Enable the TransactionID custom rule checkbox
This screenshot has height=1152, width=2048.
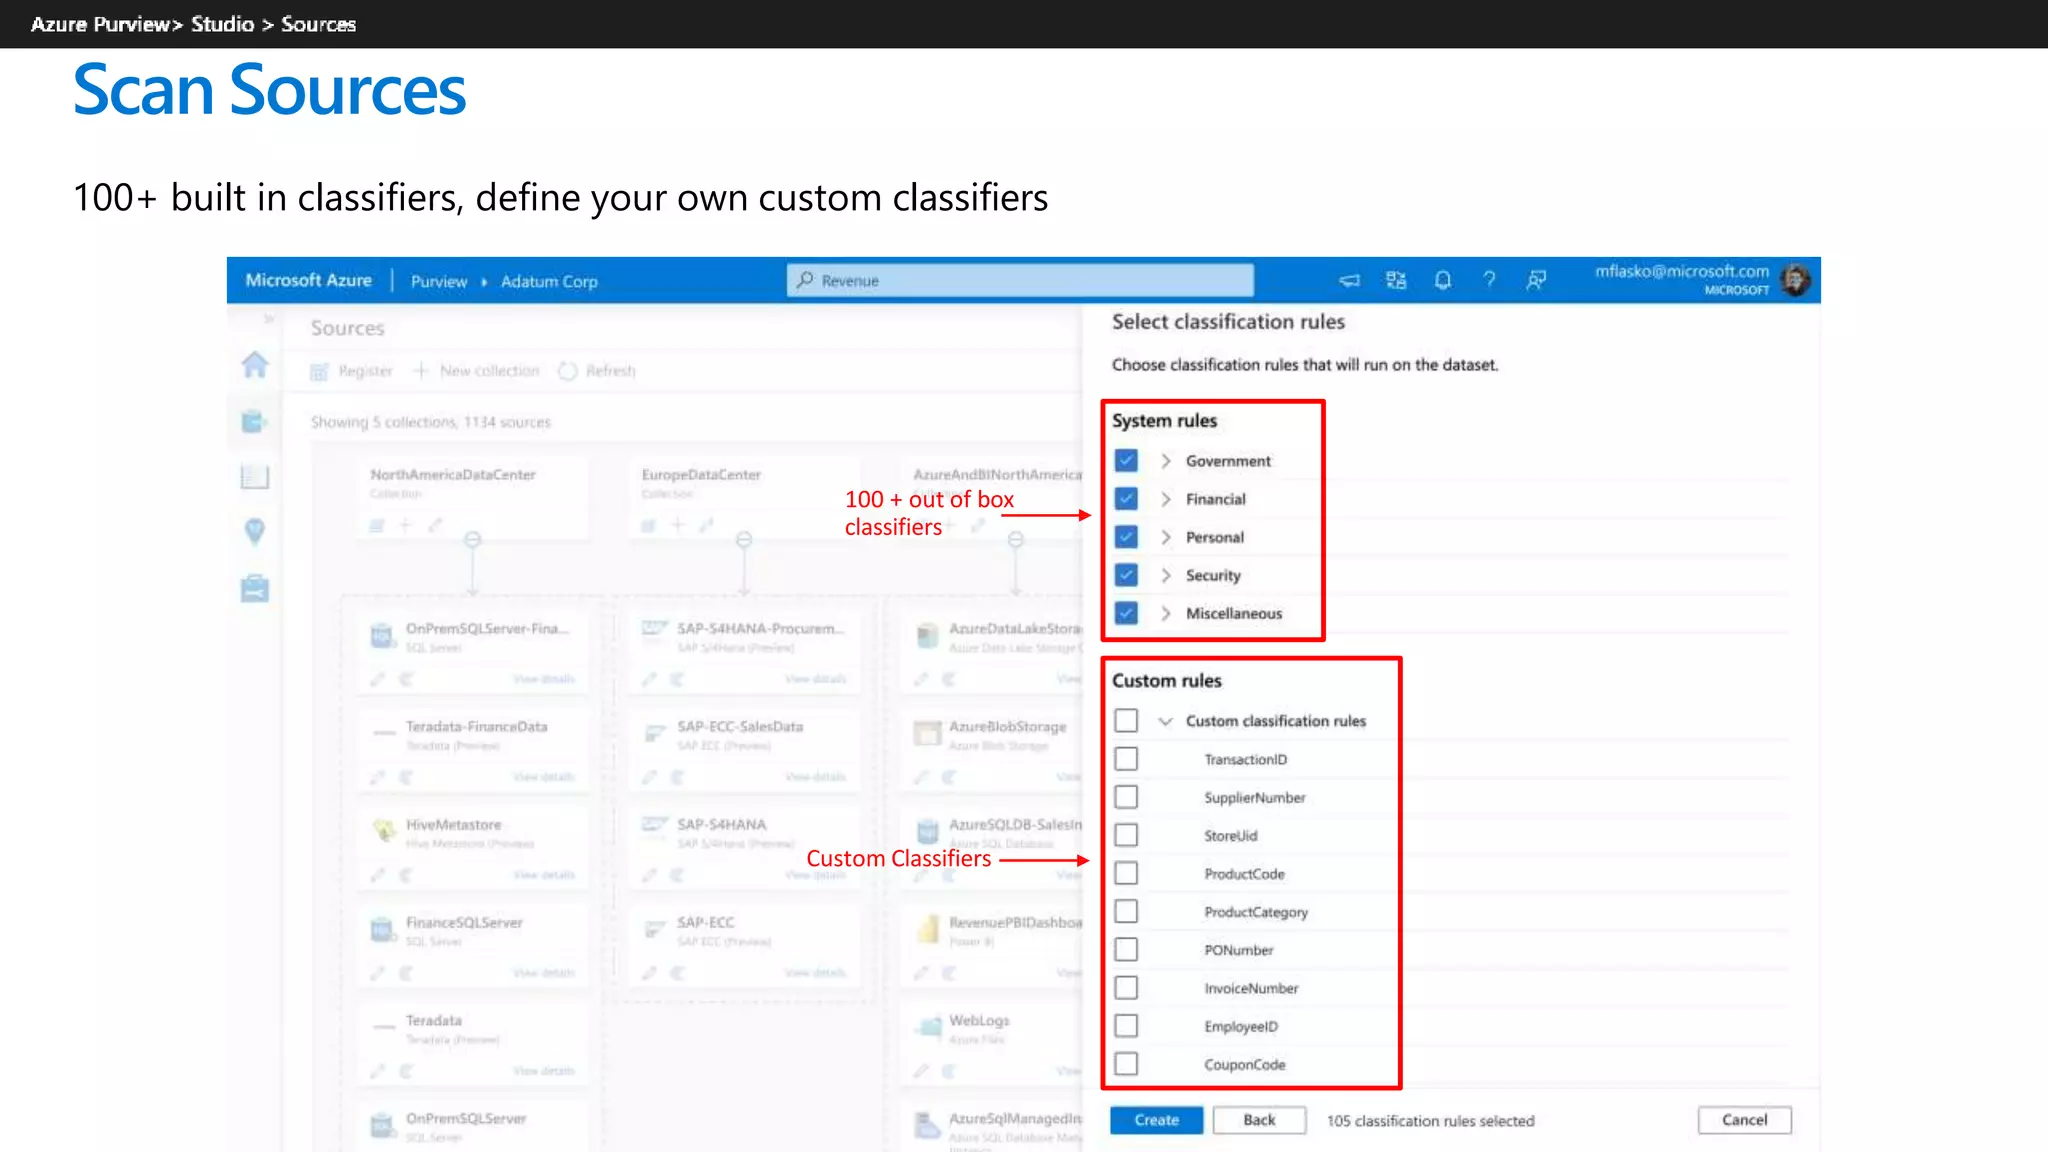1126,759
